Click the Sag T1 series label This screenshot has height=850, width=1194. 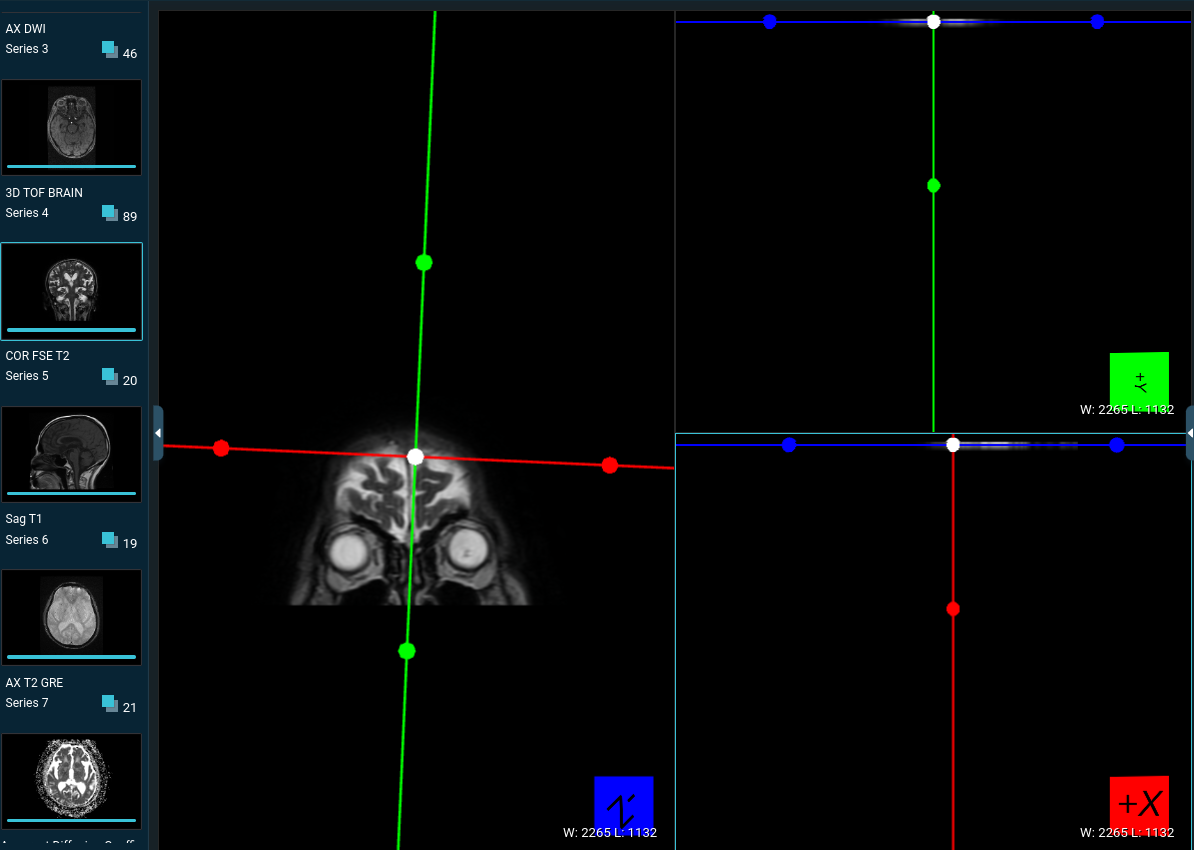coord(24,519)
